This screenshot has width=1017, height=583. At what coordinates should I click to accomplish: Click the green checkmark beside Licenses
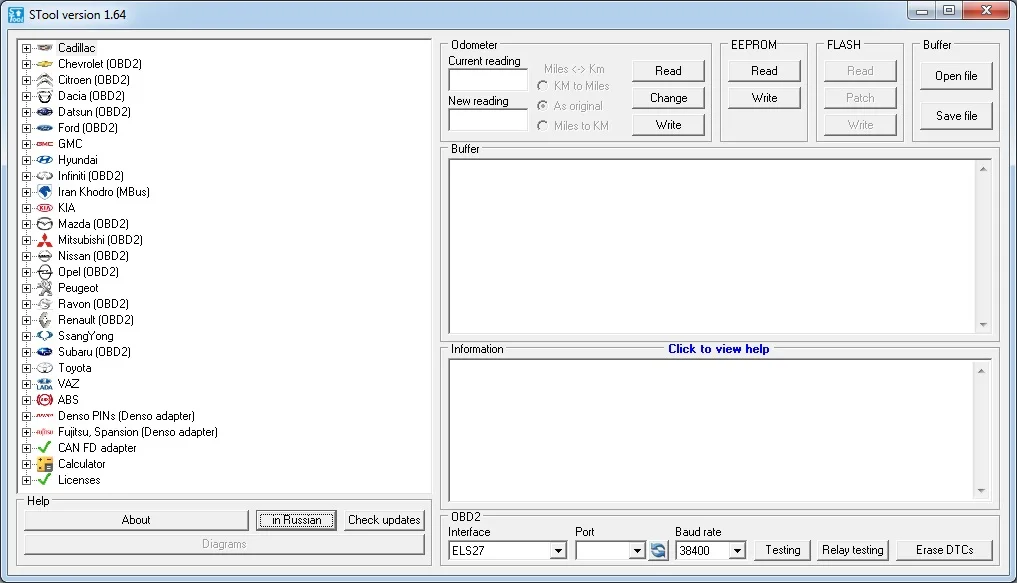44,480
